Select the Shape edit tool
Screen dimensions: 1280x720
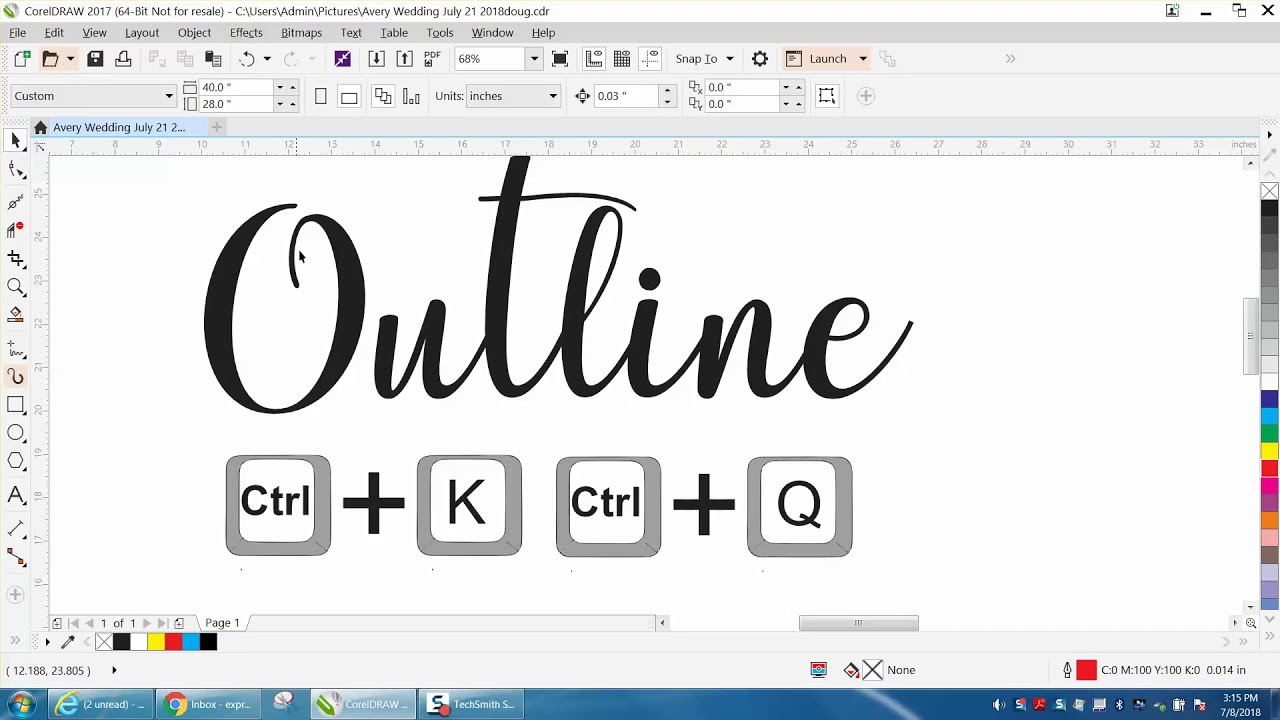15,171
